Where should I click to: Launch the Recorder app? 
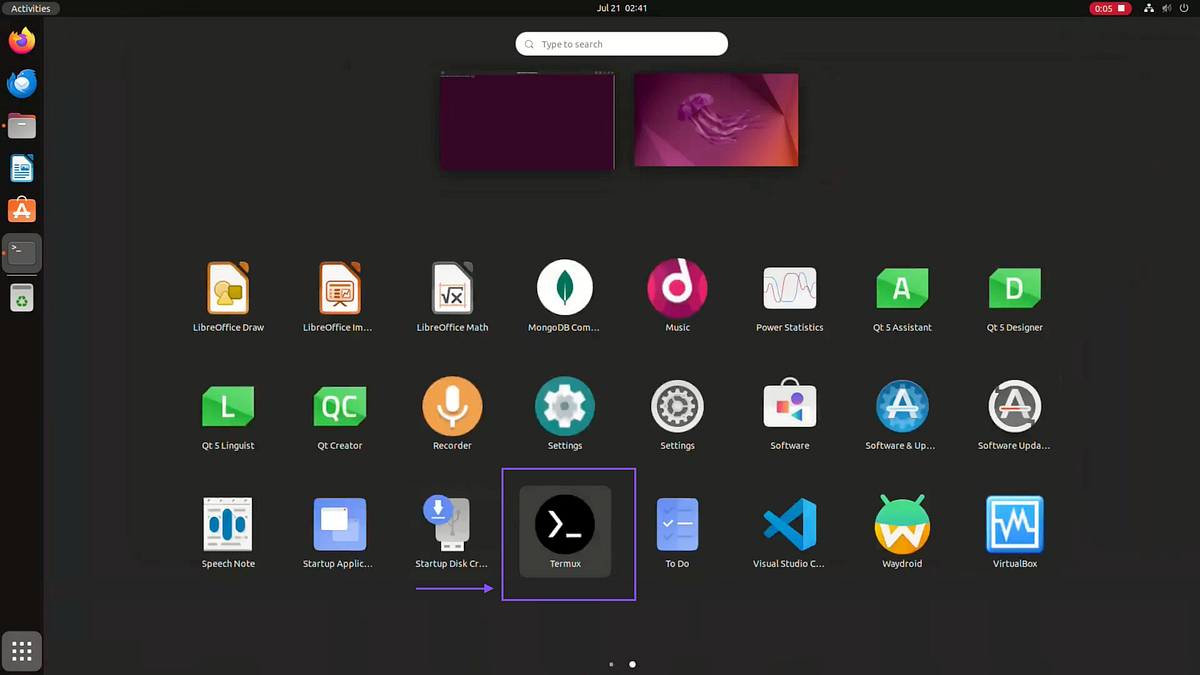click(x=452, y=405)
